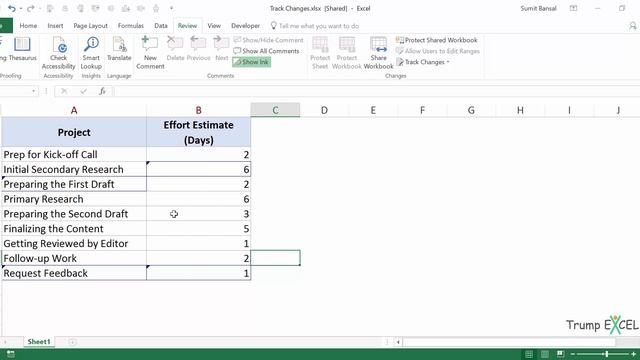Open the Data ribbon tab
The image size is (640, 360).
pos(160,26)
